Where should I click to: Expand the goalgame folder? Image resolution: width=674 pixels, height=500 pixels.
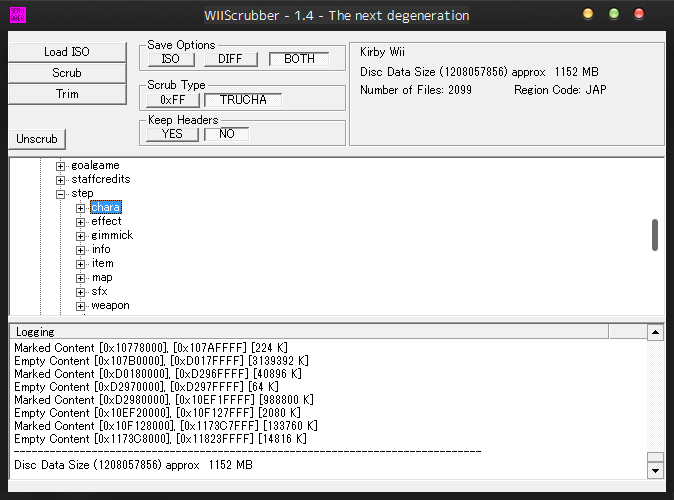coord(61,166)
